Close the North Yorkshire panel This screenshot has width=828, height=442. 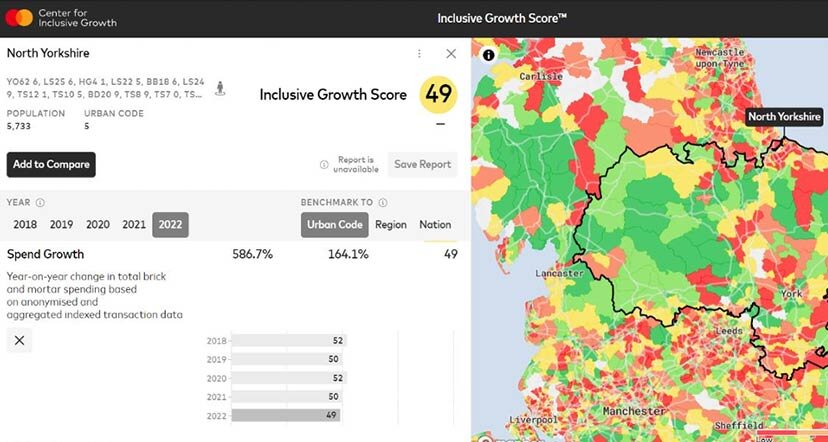(x=451, y=53)
